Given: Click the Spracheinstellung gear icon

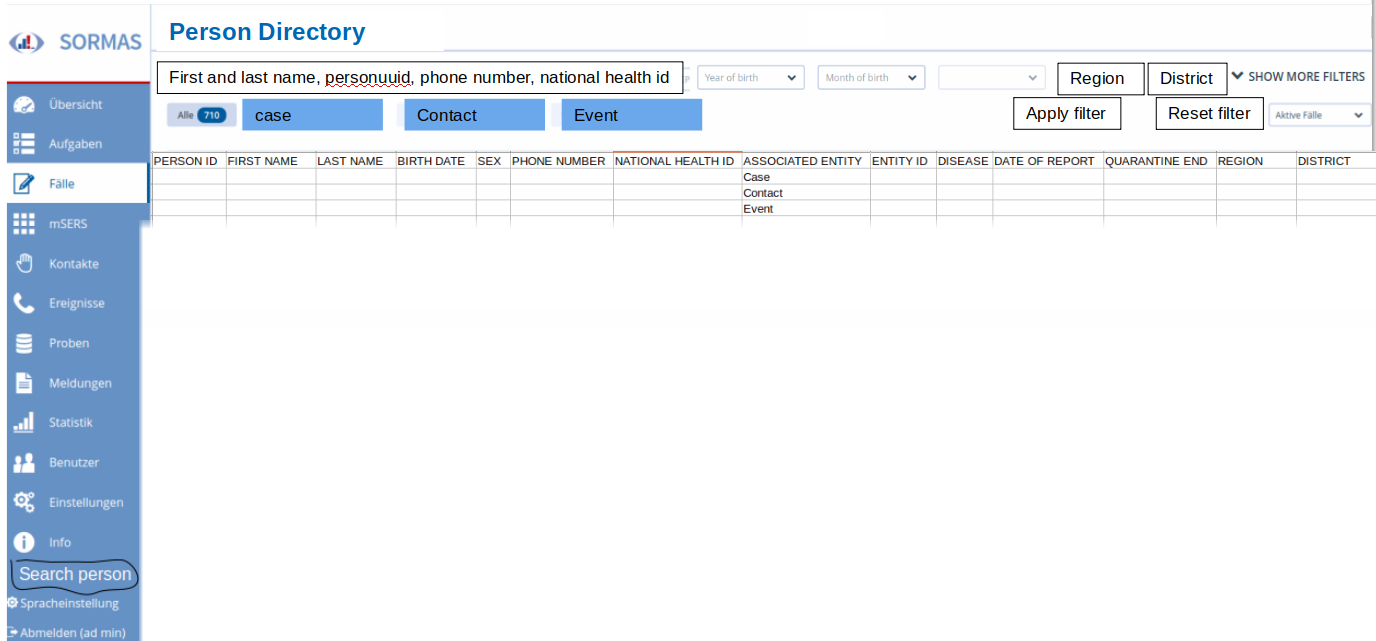Looking at the screenshot, I should click(x=12, y=603).
